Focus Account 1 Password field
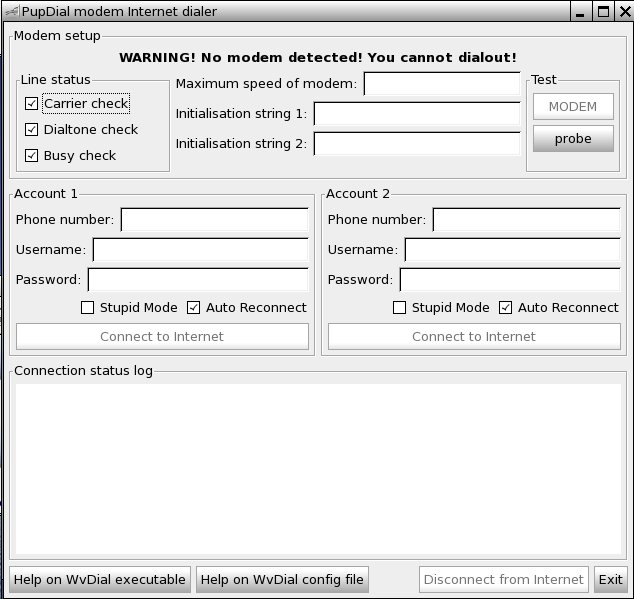 click(198, 280)
